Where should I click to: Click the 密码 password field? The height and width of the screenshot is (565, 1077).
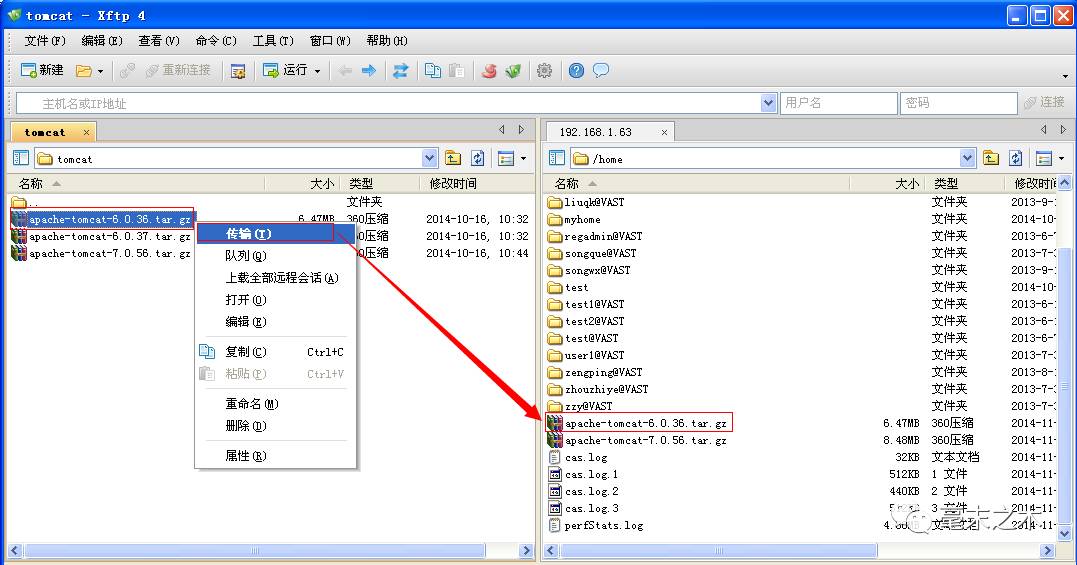tap(958, 104)
